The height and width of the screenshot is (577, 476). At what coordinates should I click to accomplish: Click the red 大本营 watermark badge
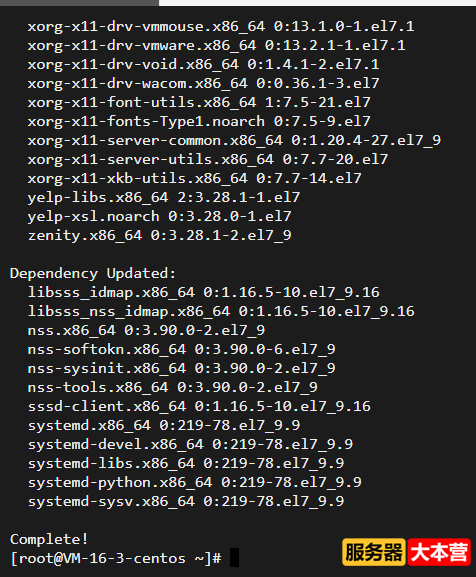pyautogui.click(x=439, y=552)
